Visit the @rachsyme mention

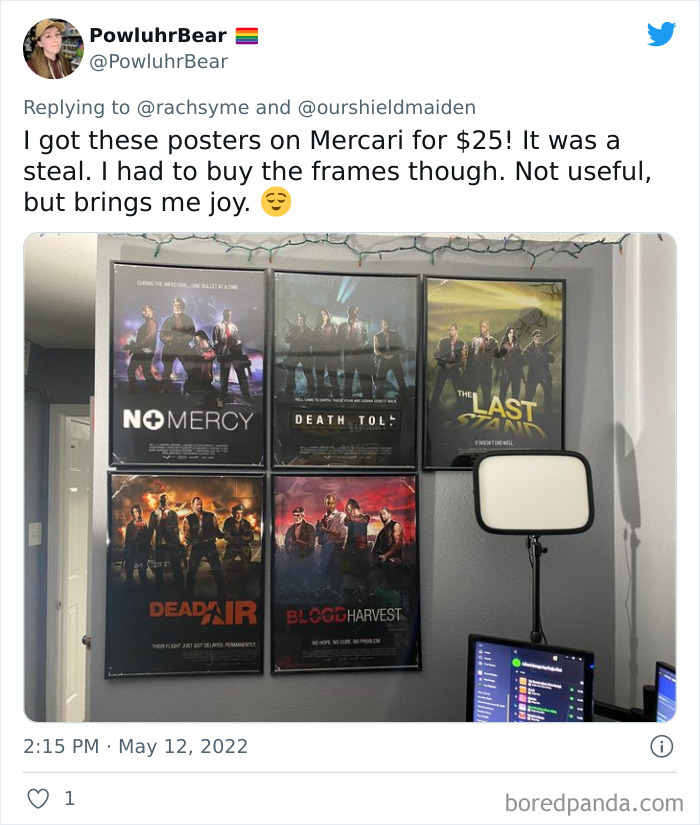pos(193,107)
